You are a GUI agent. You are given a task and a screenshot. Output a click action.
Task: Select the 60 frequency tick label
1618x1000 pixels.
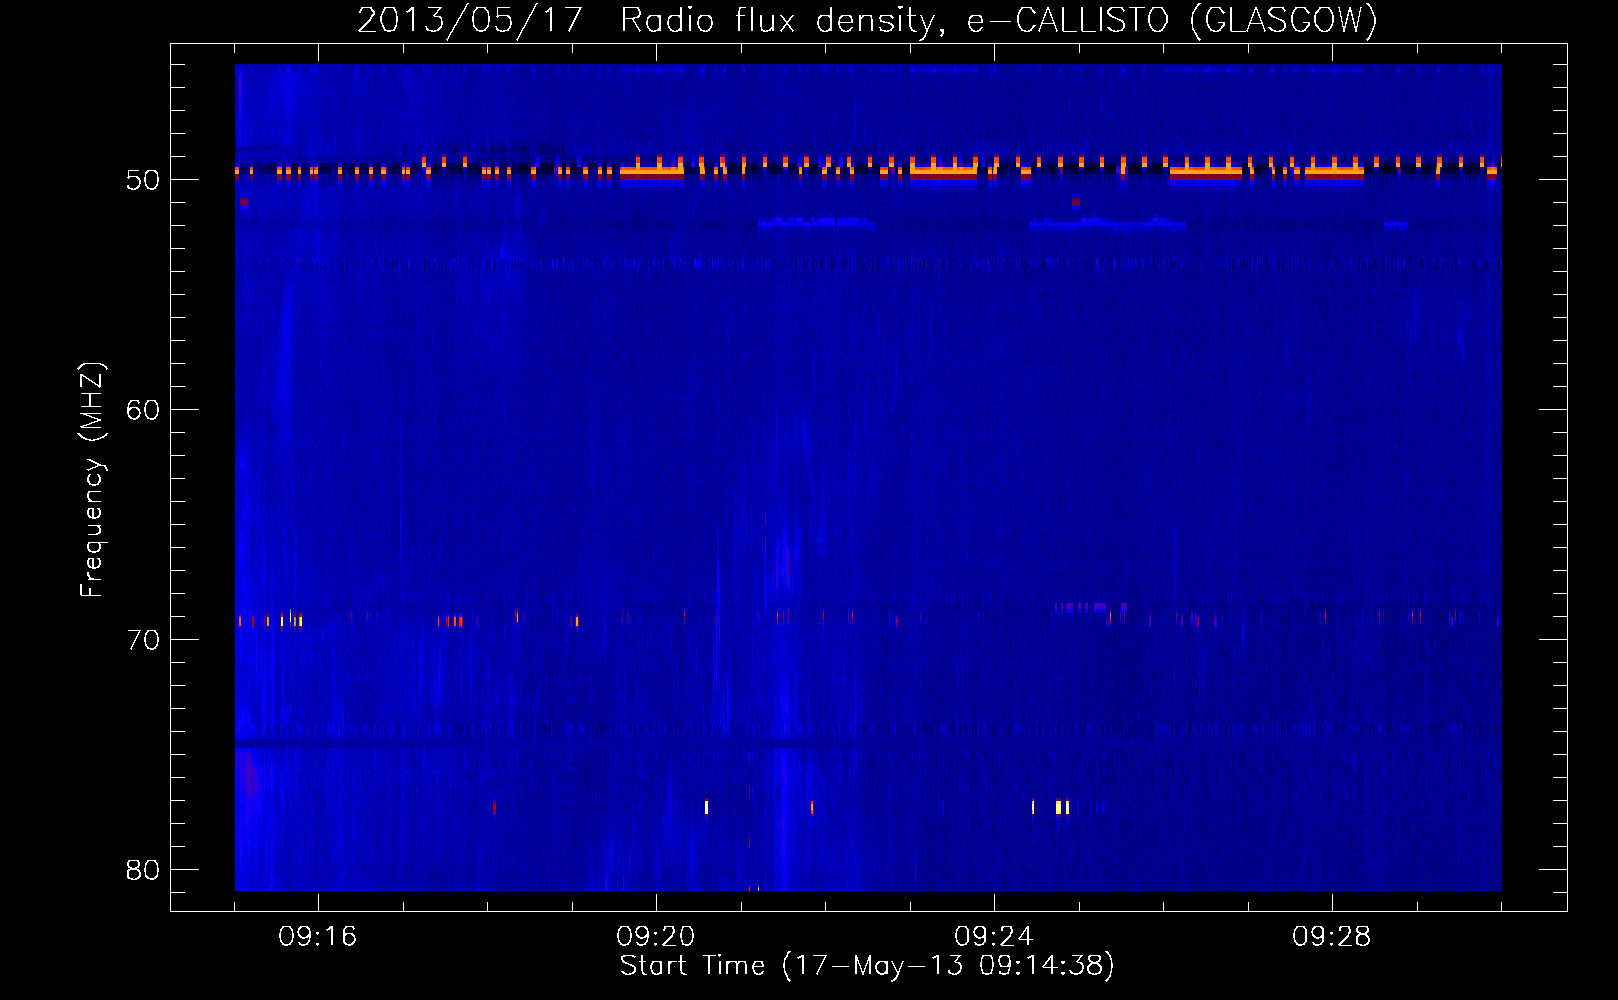143,410
